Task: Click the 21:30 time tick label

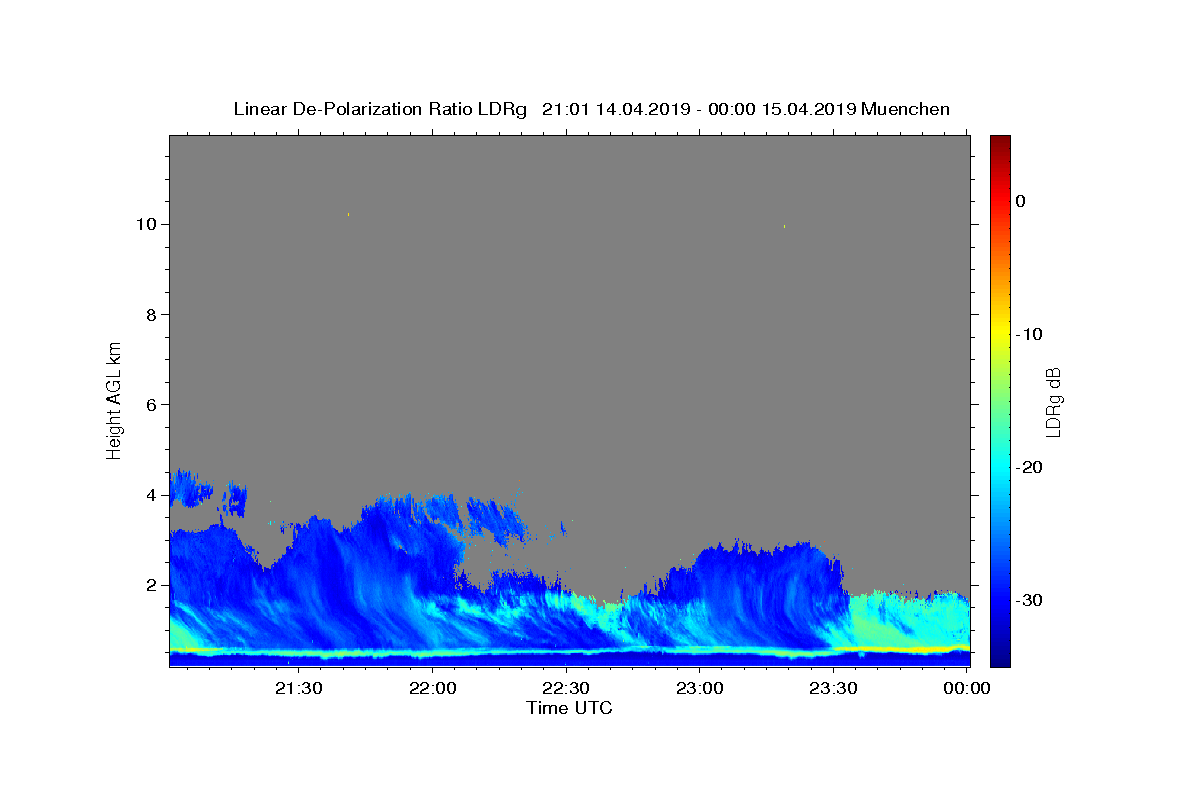Action: click(x=298, y=688)
